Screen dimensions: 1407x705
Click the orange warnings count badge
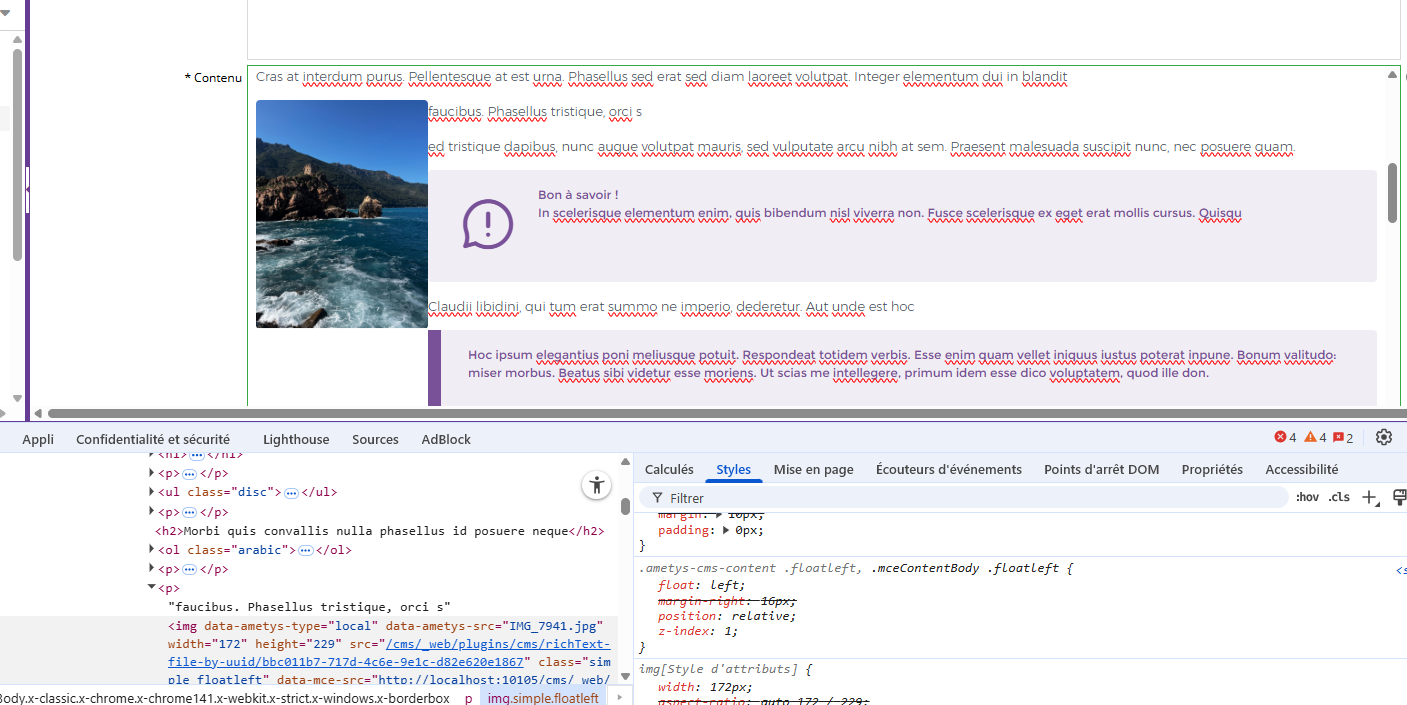[x=1314, y=438]
